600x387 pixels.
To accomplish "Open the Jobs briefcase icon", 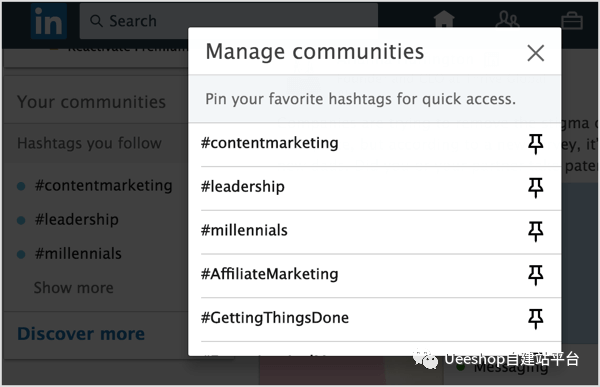I will pos(572,20).
